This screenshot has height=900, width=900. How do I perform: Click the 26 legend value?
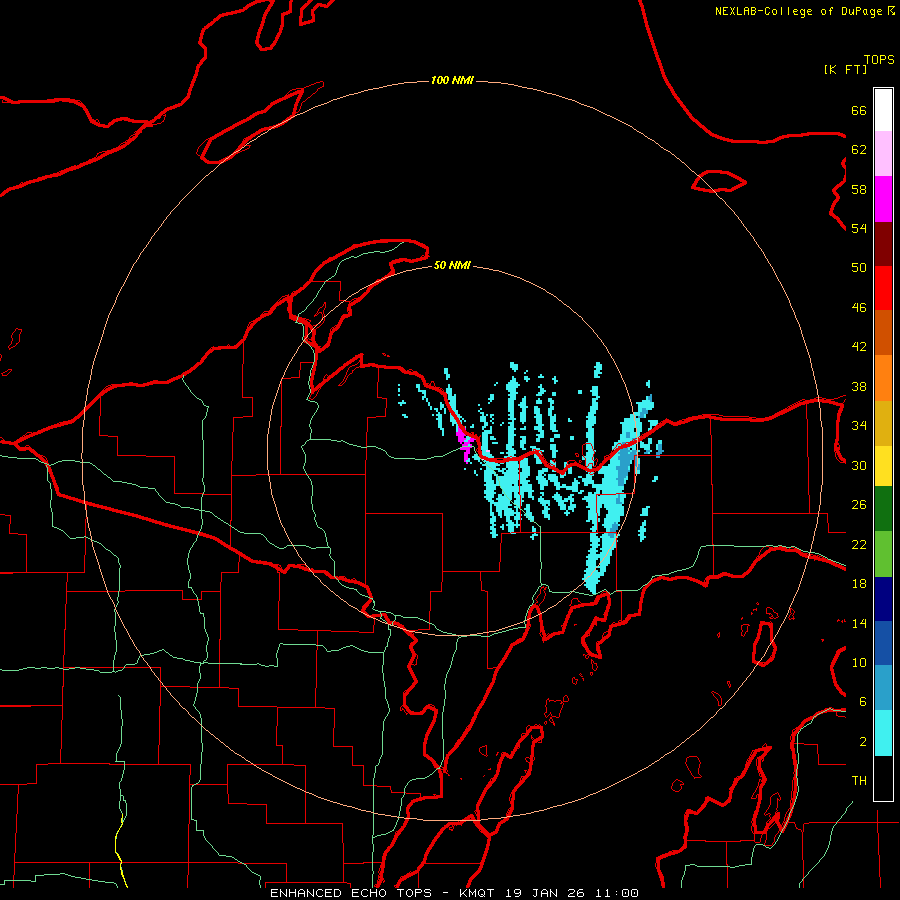tap(859, 505)
